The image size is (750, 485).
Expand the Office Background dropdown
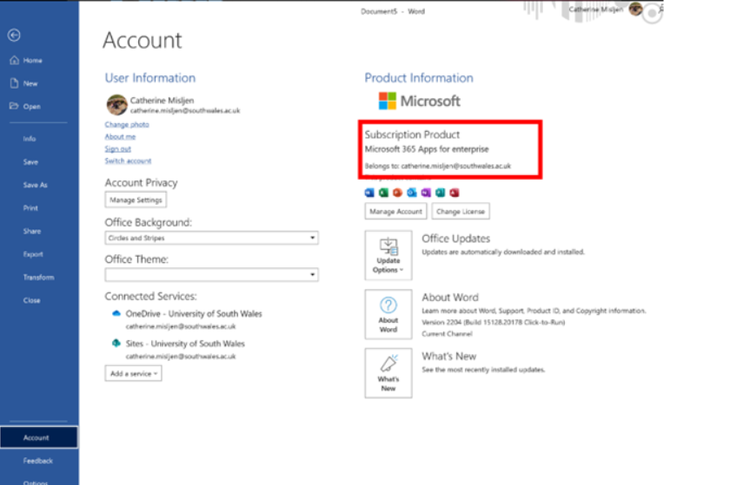point(313,238)
